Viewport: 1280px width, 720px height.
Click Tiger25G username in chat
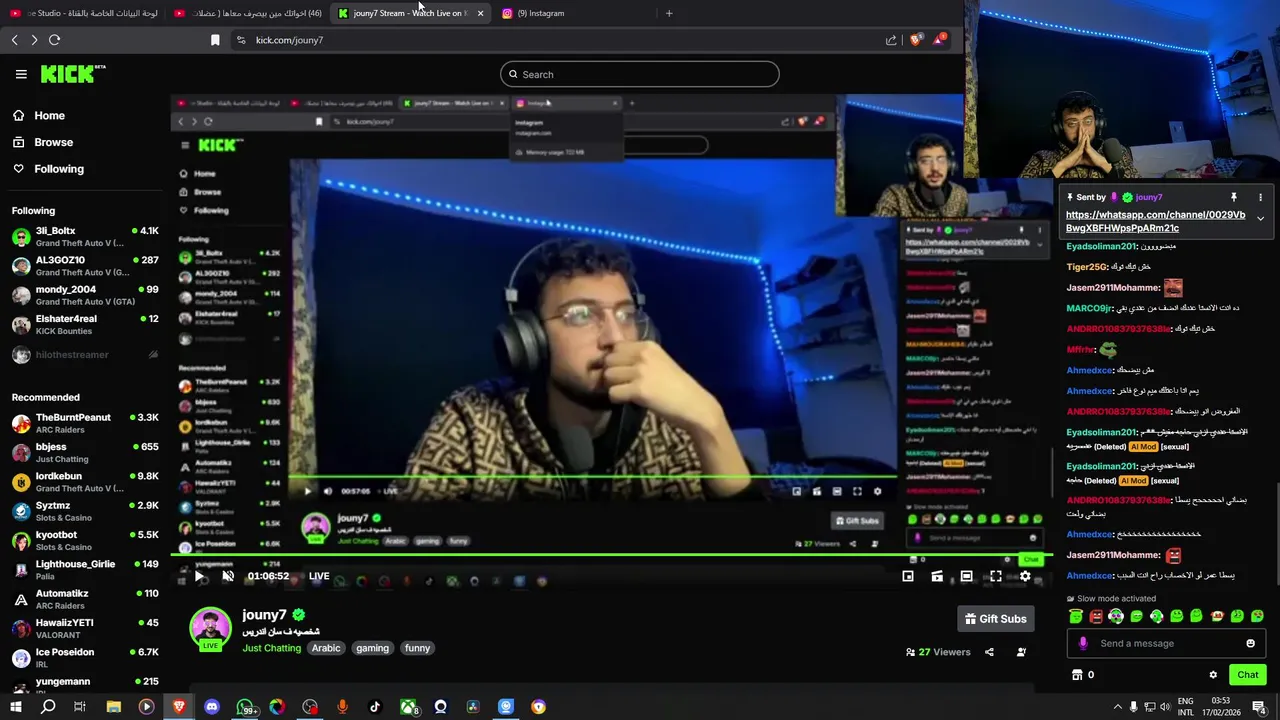pos(1087,267)
